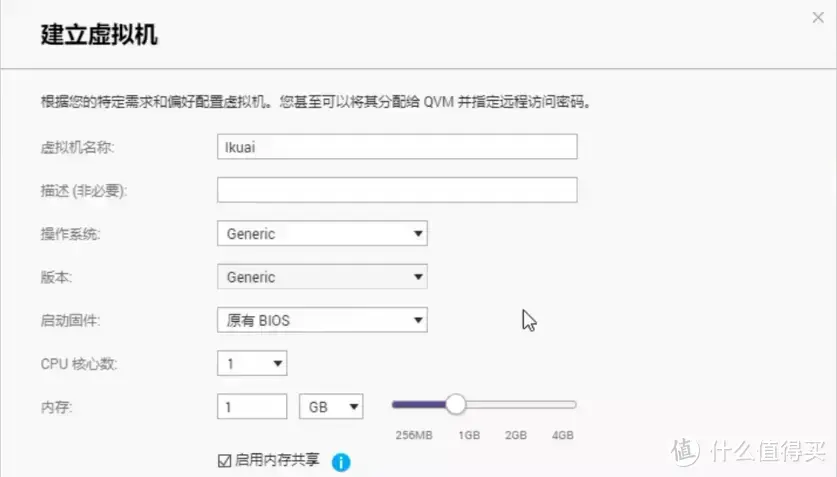Click the memory sharing info icon

(x=341, y=462)
